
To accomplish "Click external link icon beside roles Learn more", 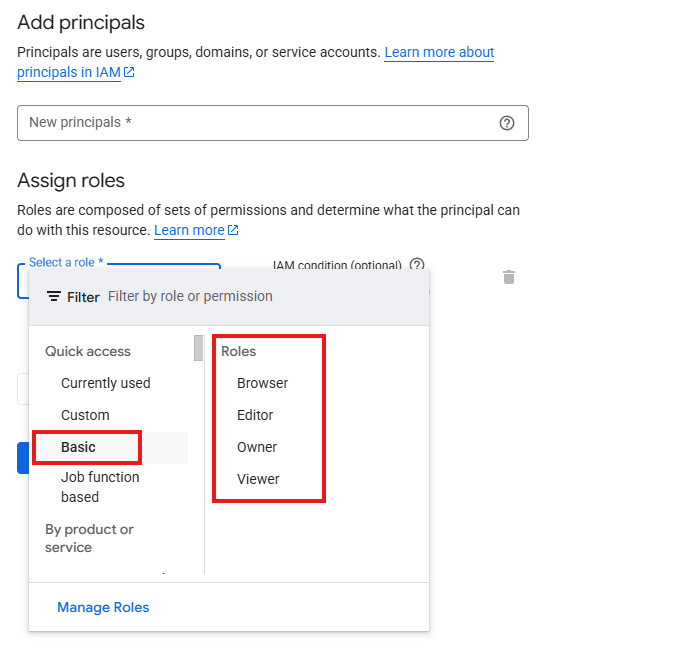I will (x=233, y=230).
